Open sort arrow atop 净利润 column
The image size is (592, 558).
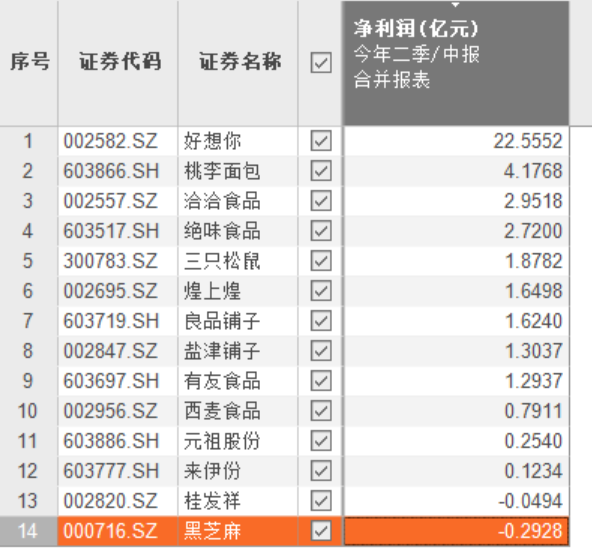point(455,5)
